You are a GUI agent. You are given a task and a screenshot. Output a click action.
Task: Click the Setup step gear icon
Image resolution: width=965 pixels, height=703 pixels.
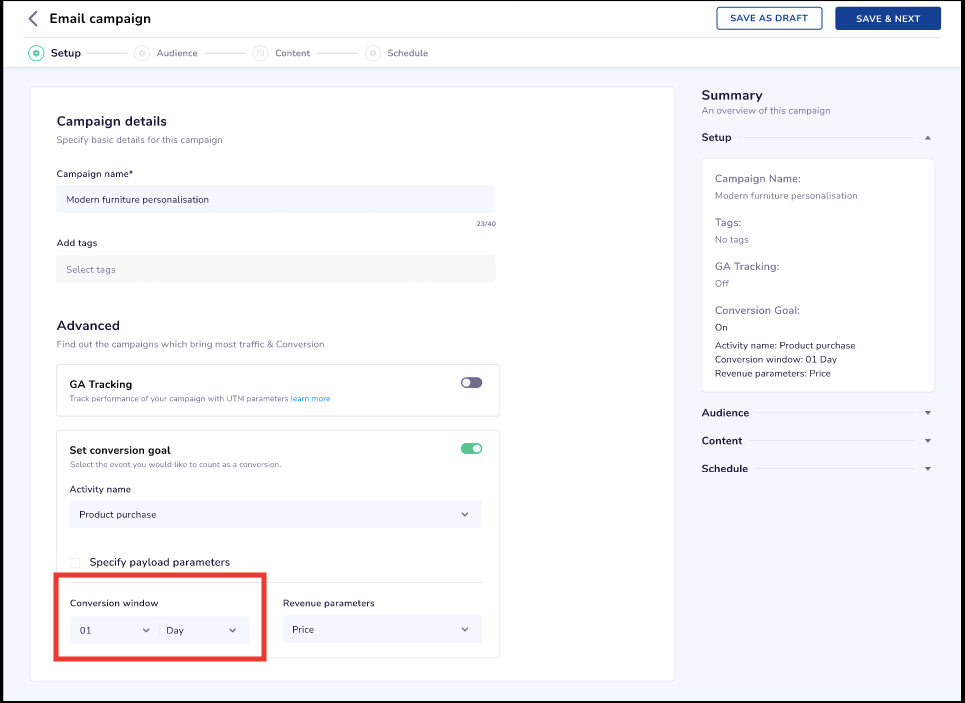36,53
